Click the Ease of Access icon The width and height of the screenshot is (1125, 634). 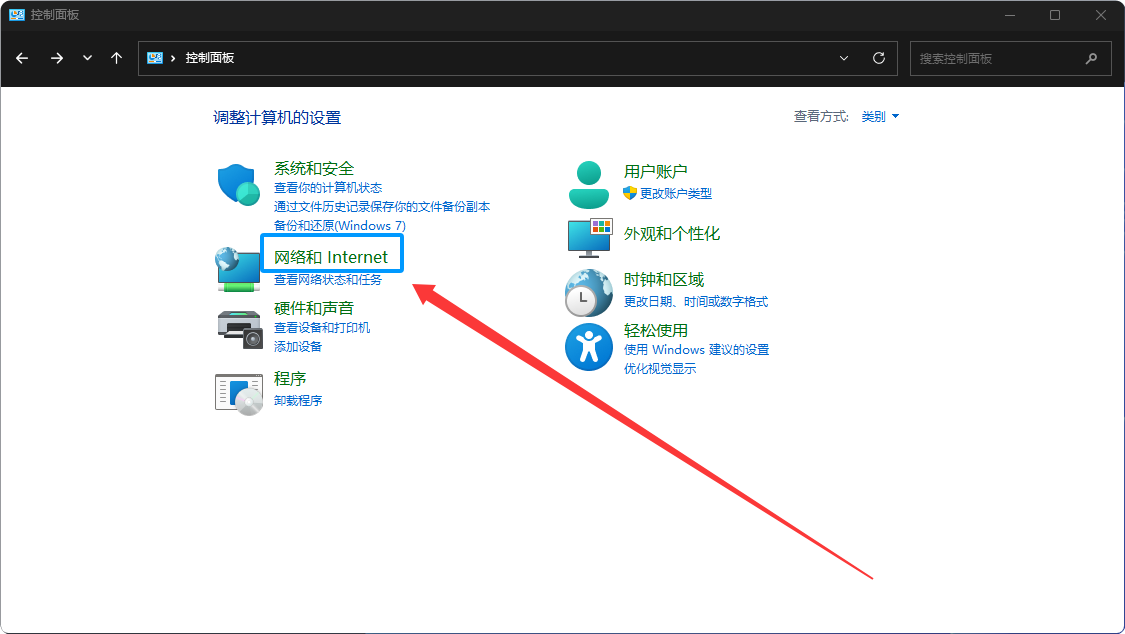[588, 347]
